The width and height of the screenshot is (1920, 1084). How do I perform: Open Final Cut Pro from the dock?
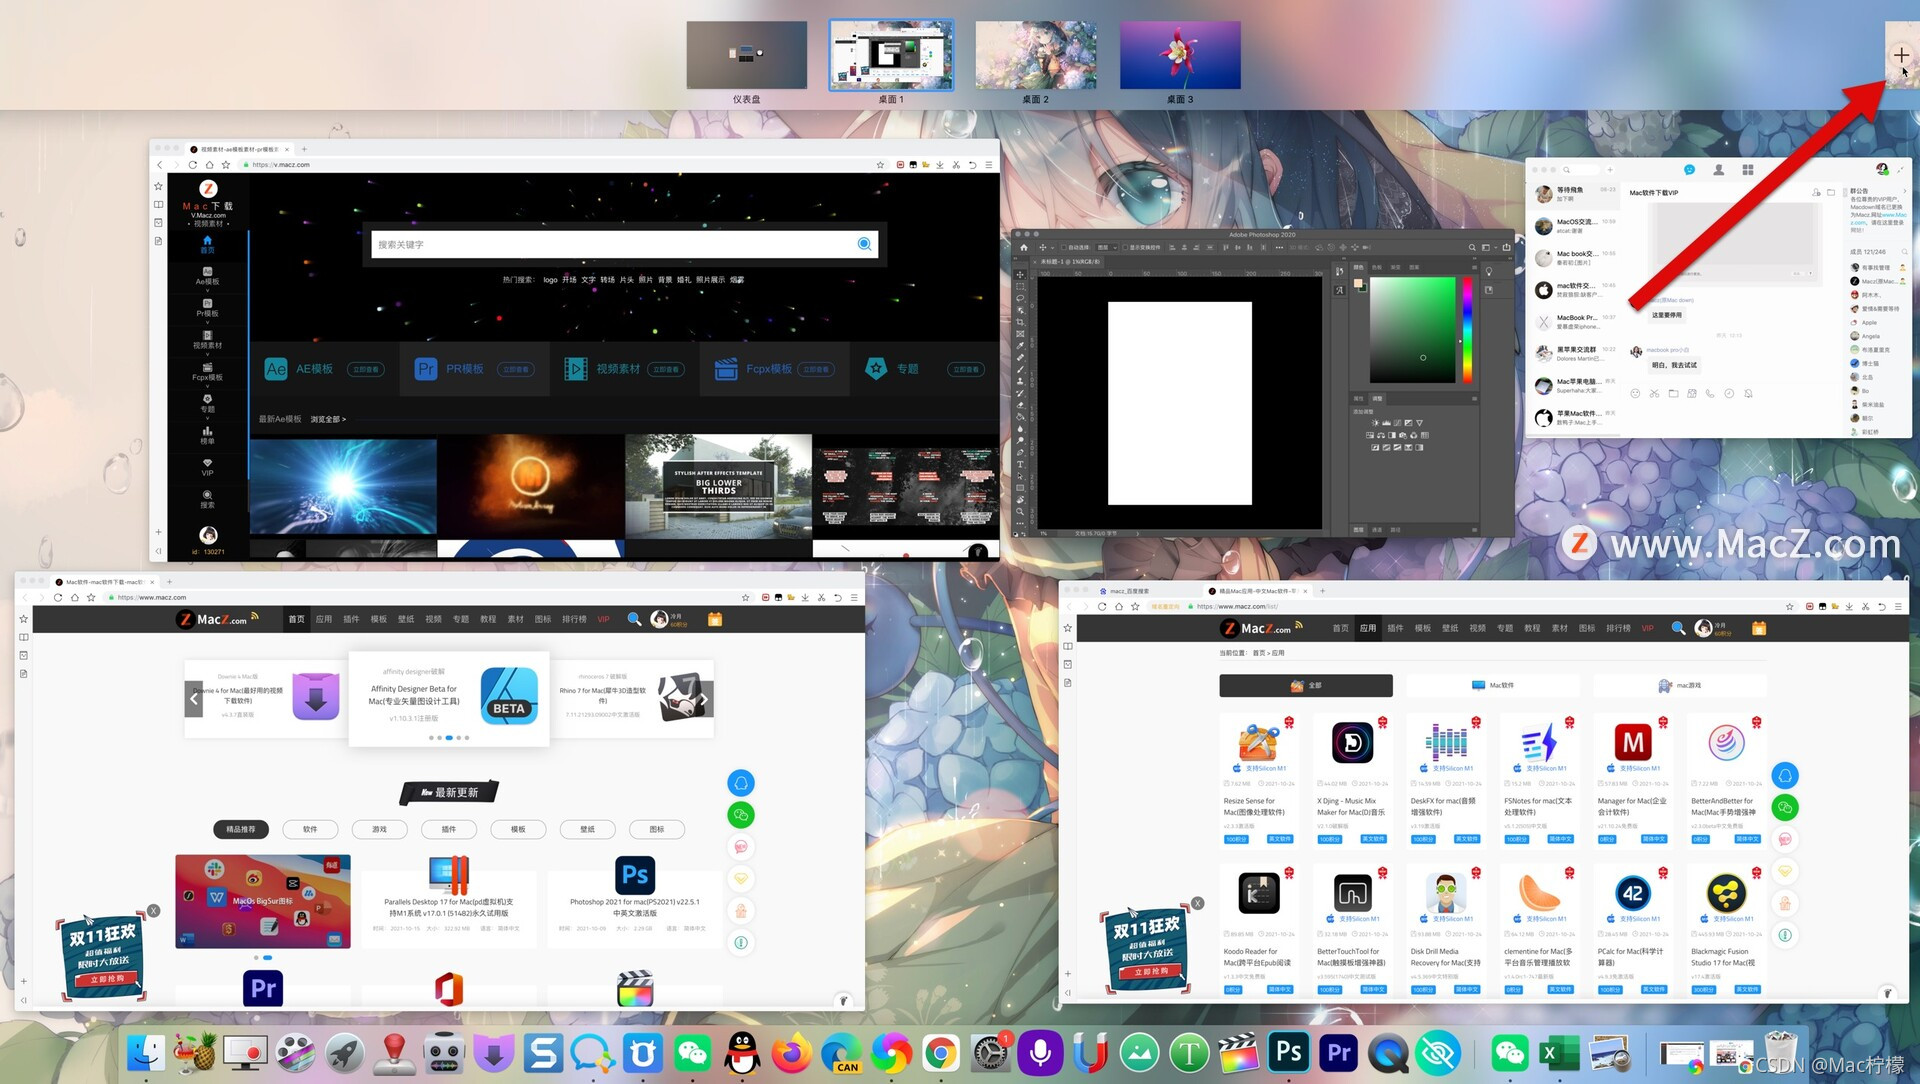1239,1053
